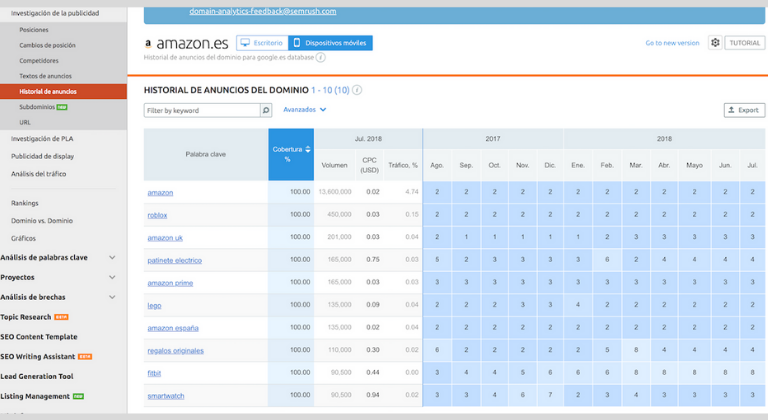This screenshot has width=768, height=420.
Task: Open the patinete electrico keyword link
Action: pos(174,260)
